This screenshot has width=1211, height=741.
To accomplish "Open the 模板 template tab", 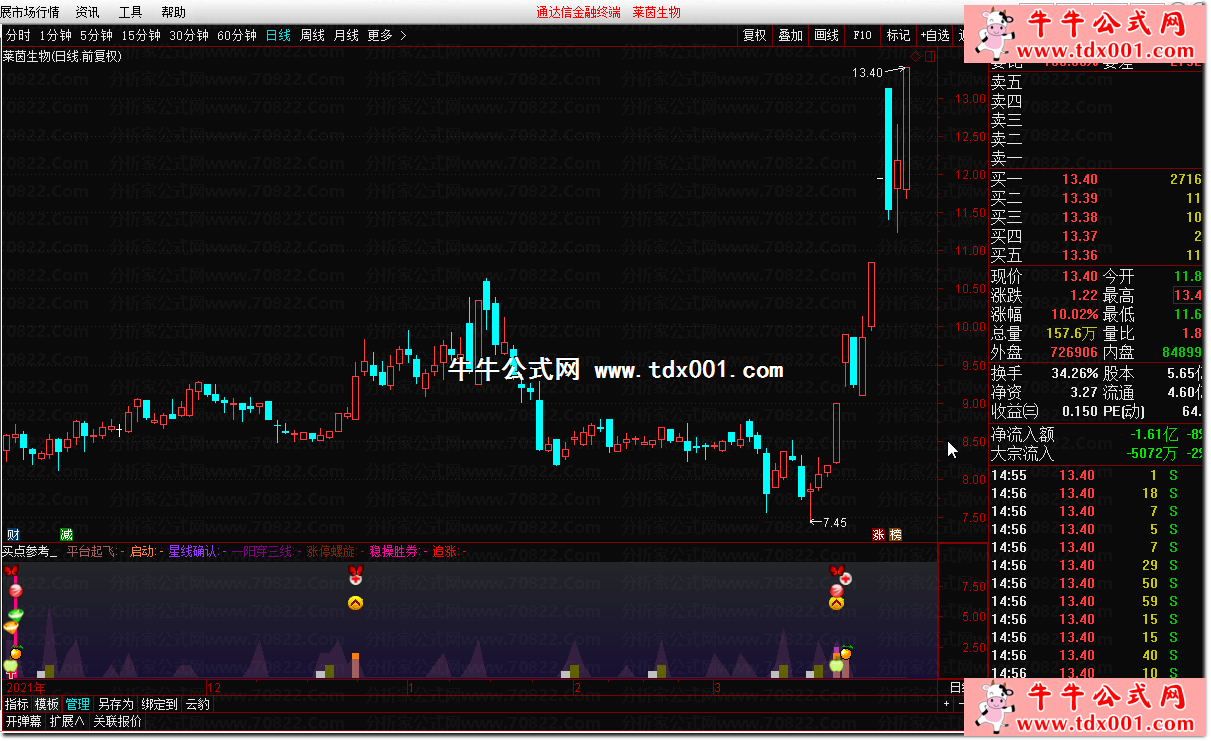I will click(x=47, y=704).
